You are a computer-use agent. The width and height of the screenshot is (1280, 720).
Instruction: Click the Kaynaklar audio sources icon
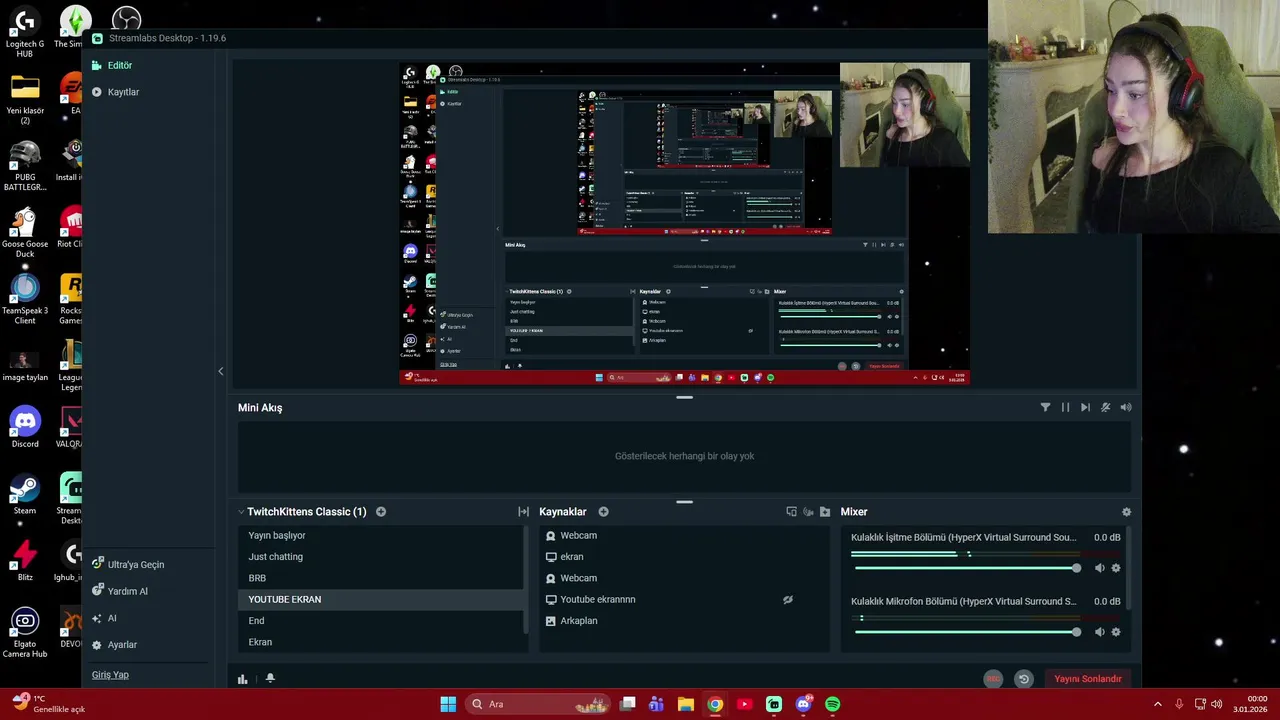pos(808,512)
